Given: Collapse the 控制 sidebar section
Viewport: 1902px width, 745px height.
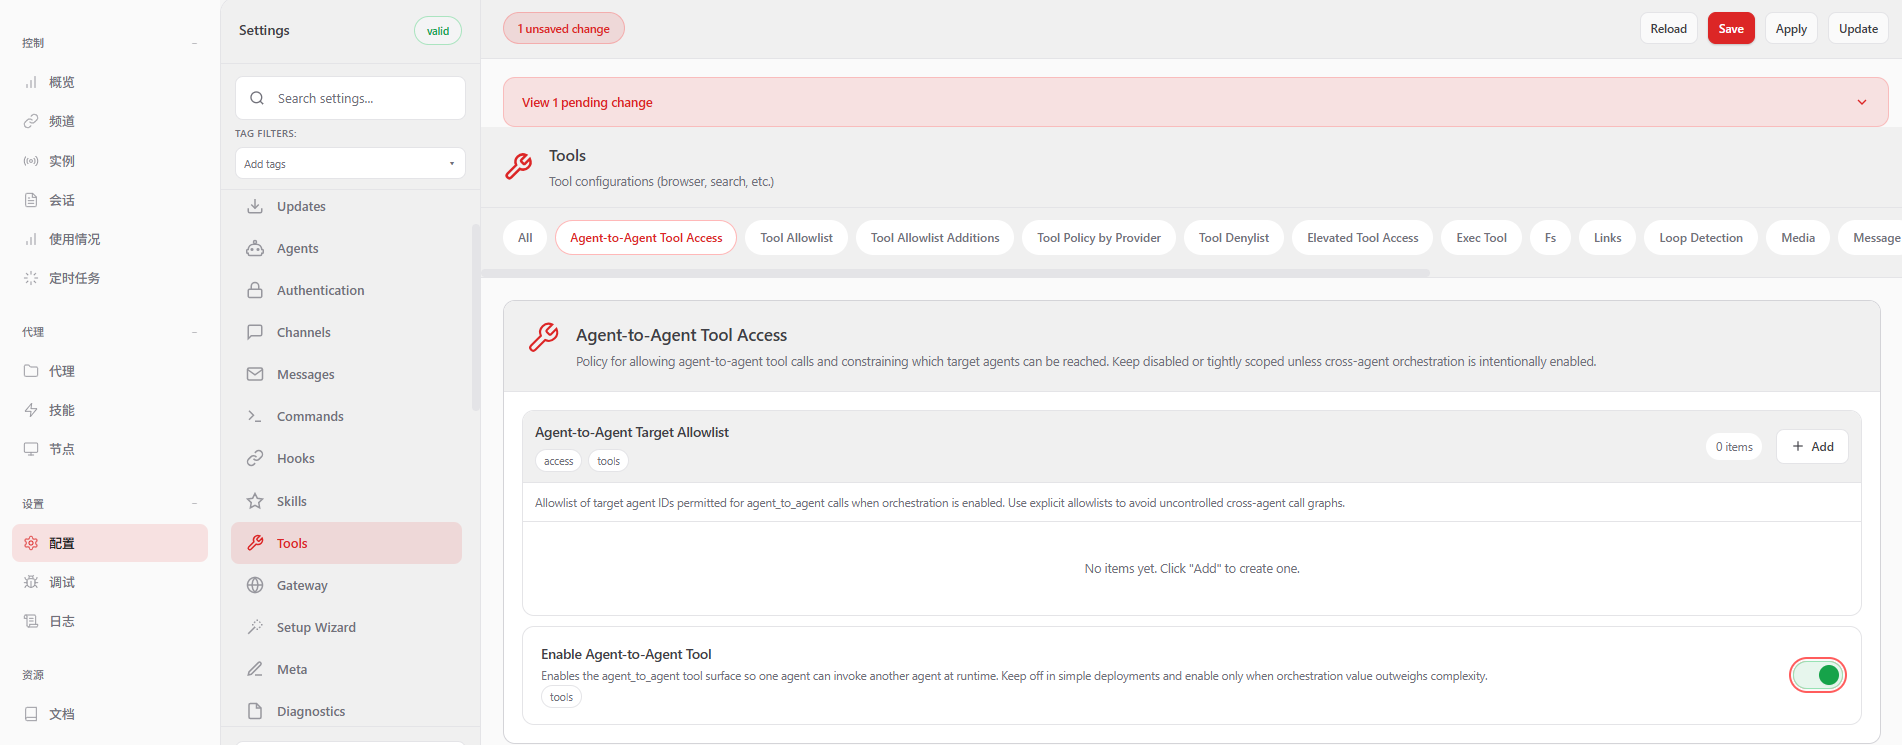Looking at the screenshot, I should (x=194, y=43).
